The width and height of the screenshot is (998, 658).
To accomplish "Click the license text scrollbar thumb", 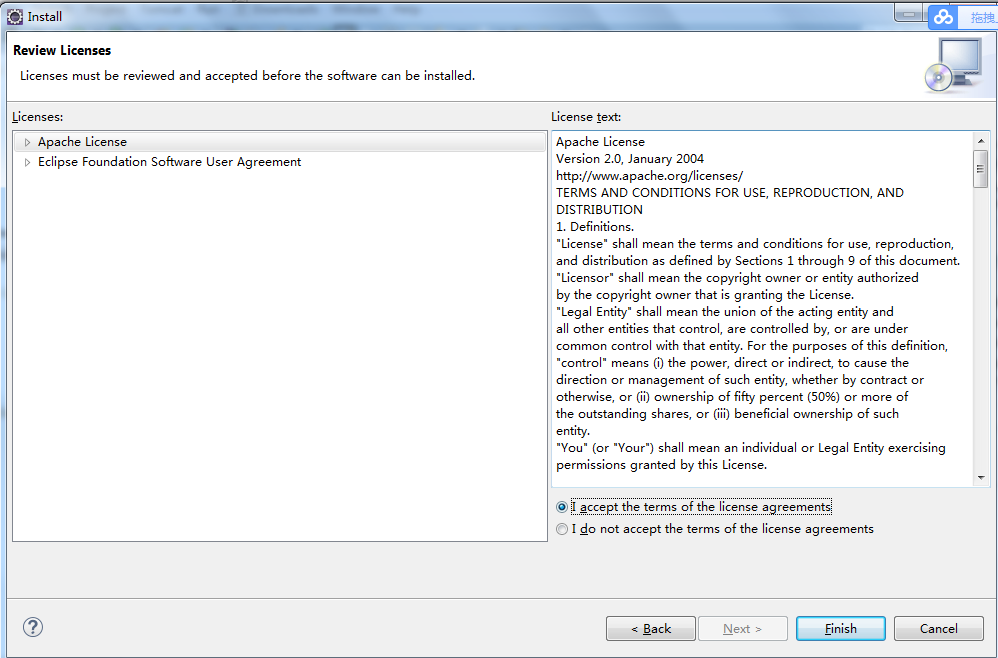I will click(x=981, y=169).
